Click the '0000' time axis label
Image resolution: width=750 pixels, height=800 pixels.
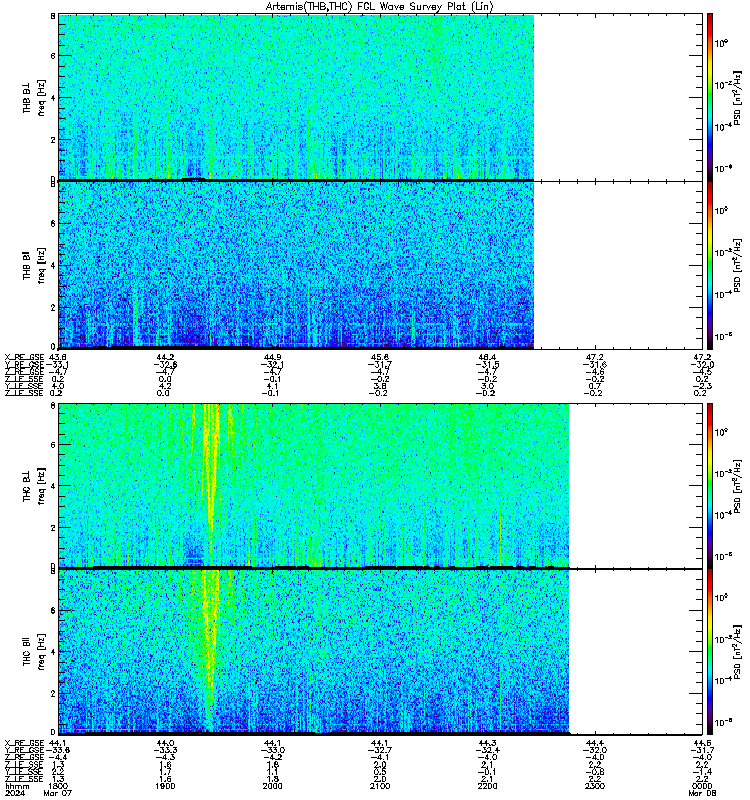(702, 786)
